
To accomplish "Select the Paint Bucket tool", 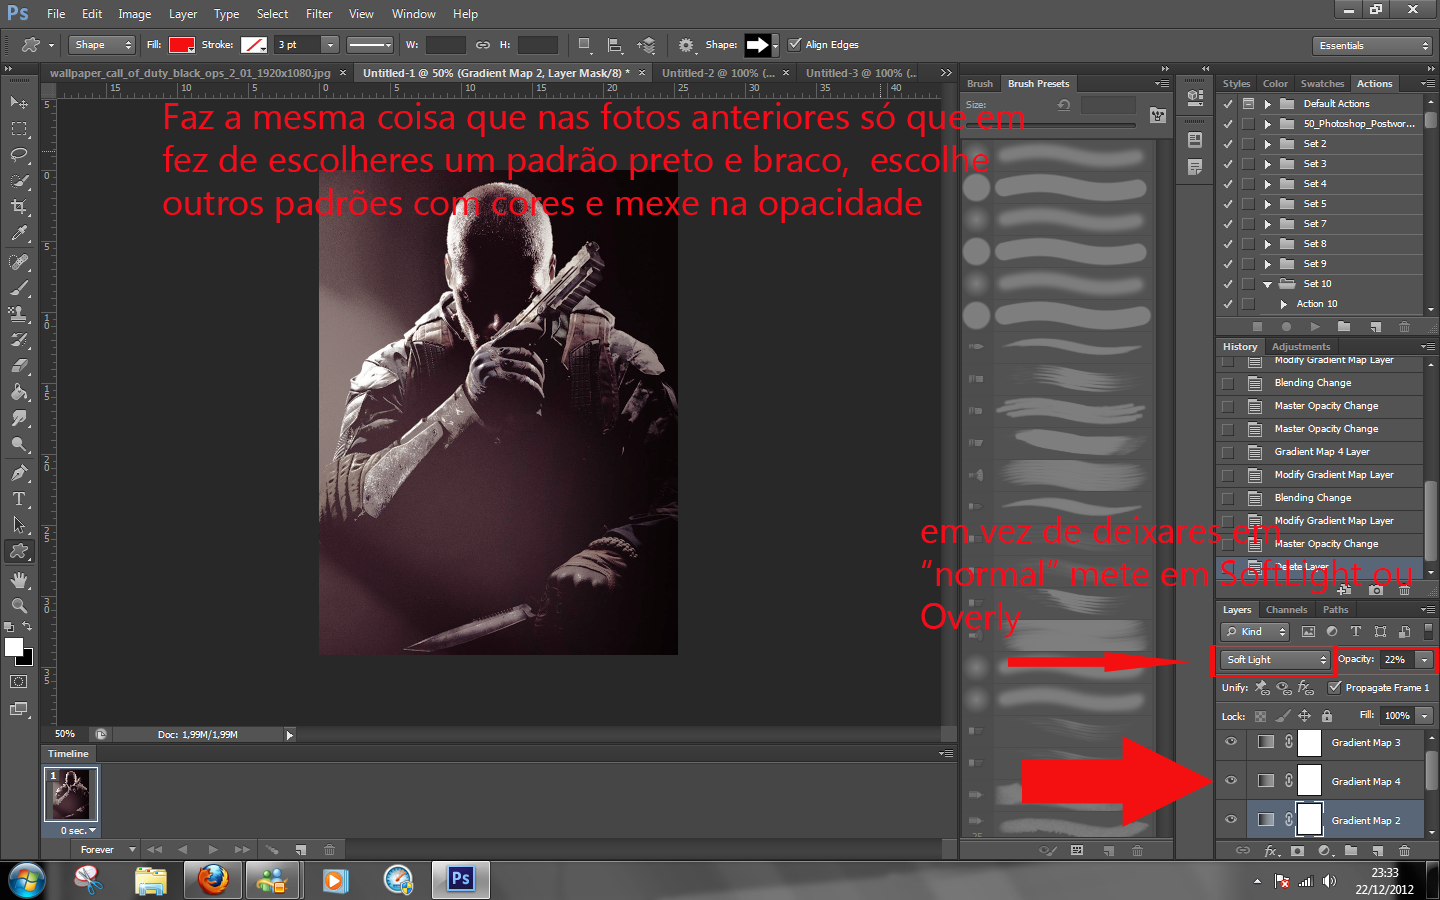I will click(x=19, y=392).
